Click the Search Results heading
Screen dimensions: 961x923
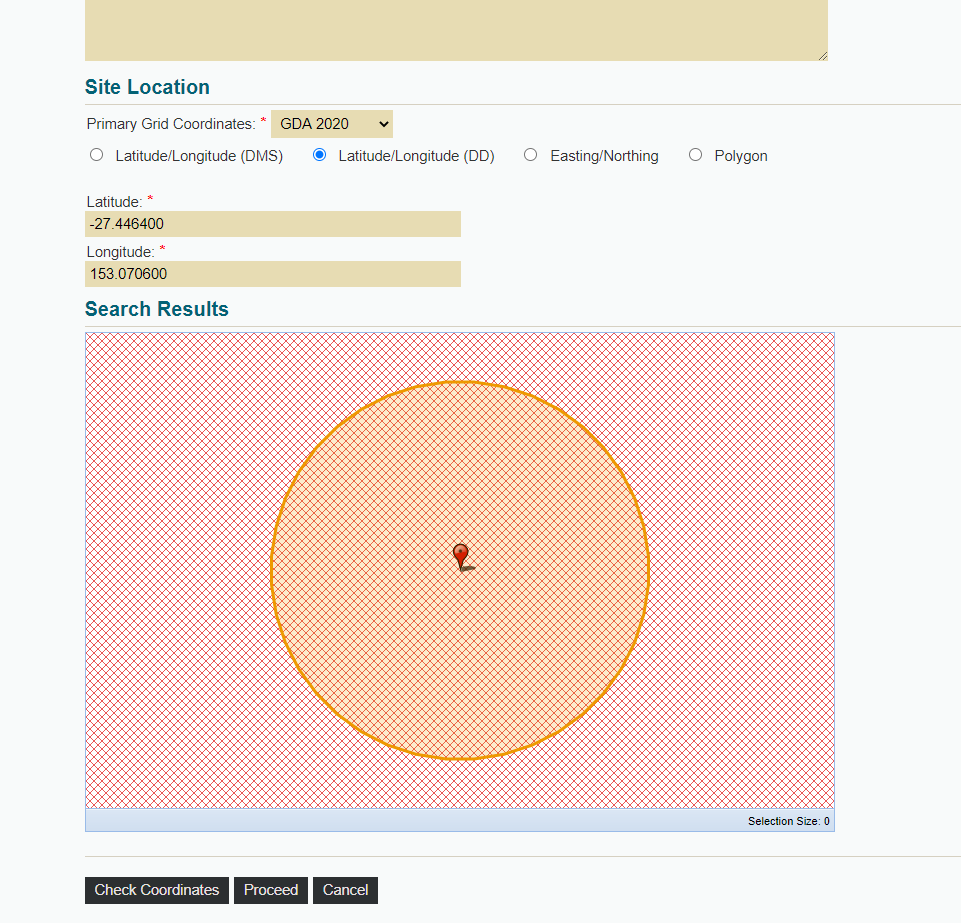click(157, 309)
